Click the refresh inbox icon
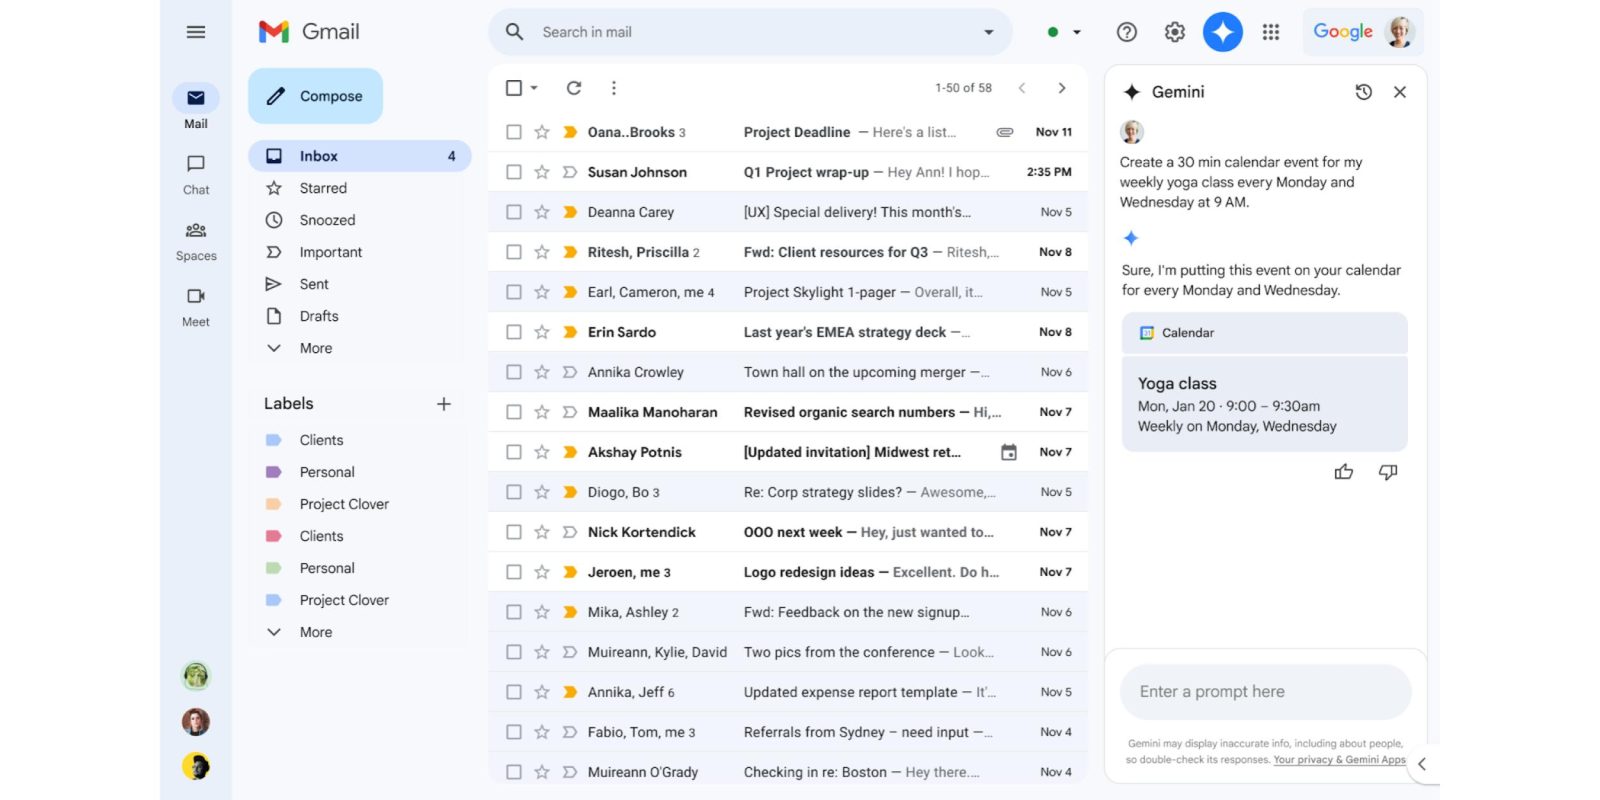This screenshot has height=800, width=1600. 574,88
